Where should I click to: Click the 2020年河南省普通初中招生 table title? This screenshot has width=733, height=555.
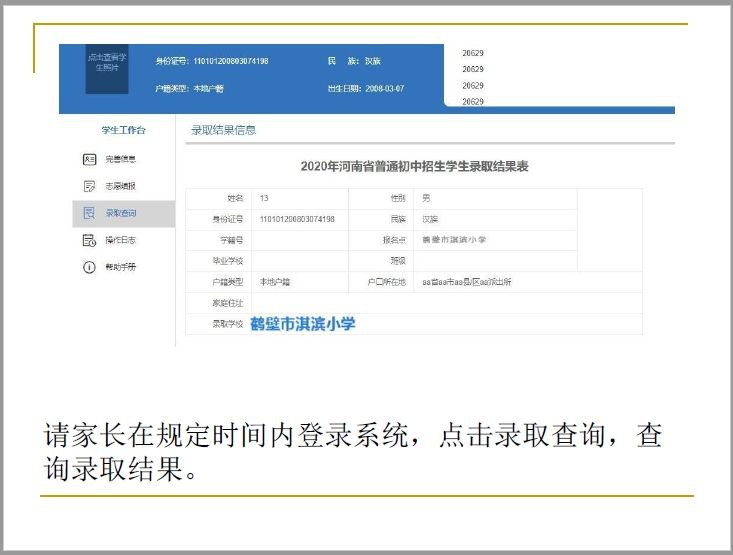click(414, 166)
